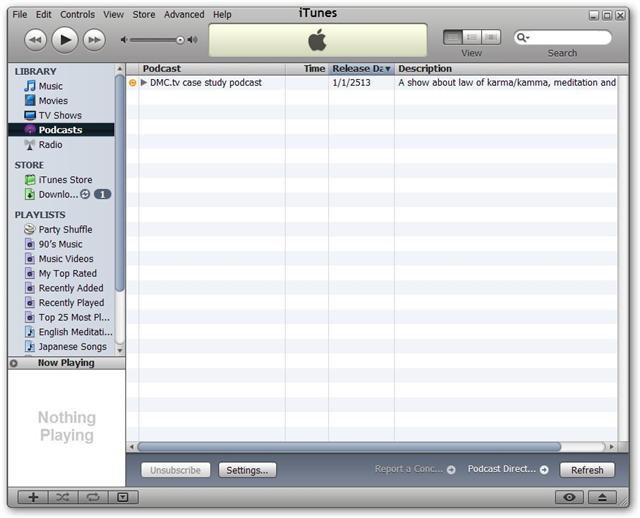Open the visualizer eye icon
The width and height of the screenshot is (640, 518).
coord(570,497)
